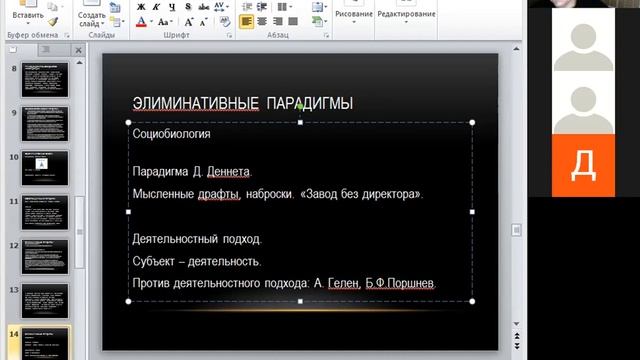Image resolution: width=640 pixels, height=360 pixels.
Task: Select slide 9 thumbnail
Action: pos(45,124)
